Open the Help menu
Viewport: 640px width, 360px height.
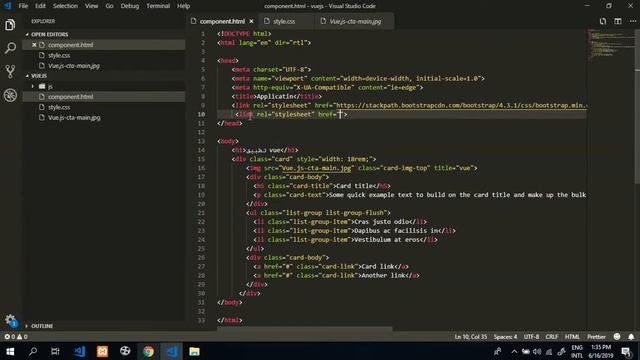click(183, 6)
